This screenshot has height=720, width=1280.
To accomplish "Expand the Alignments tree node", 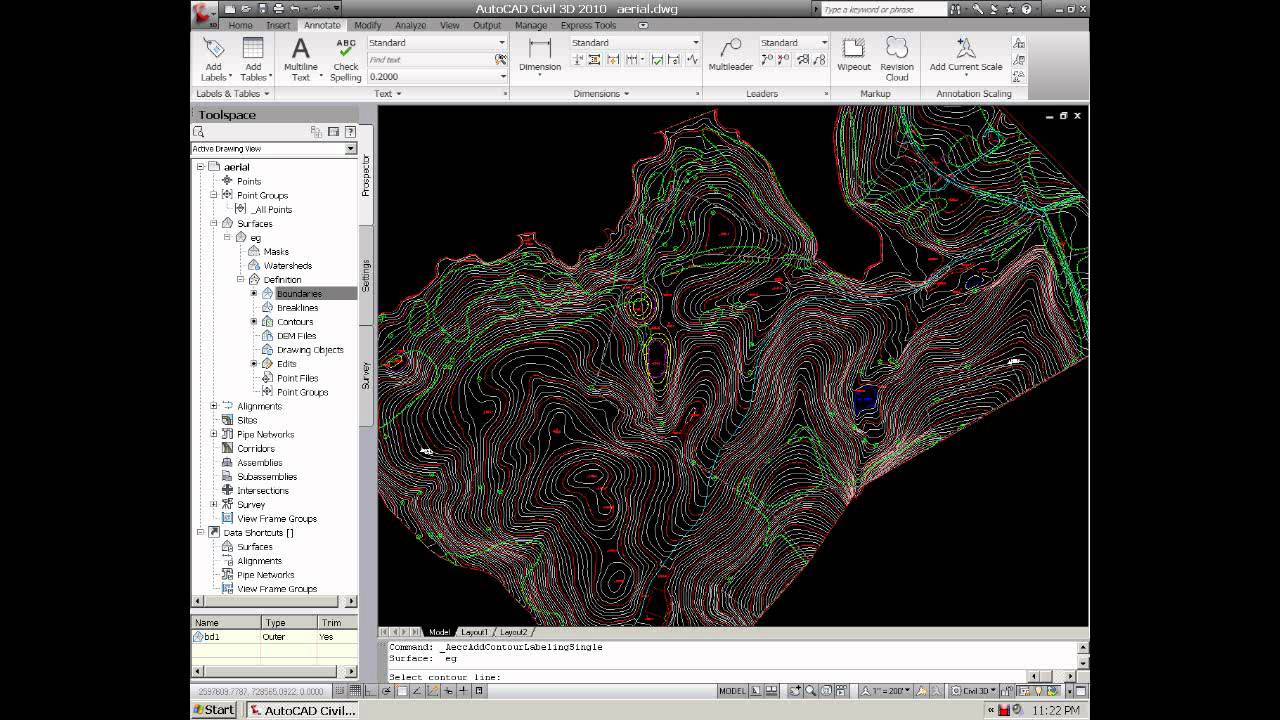I will click(214, 406).
